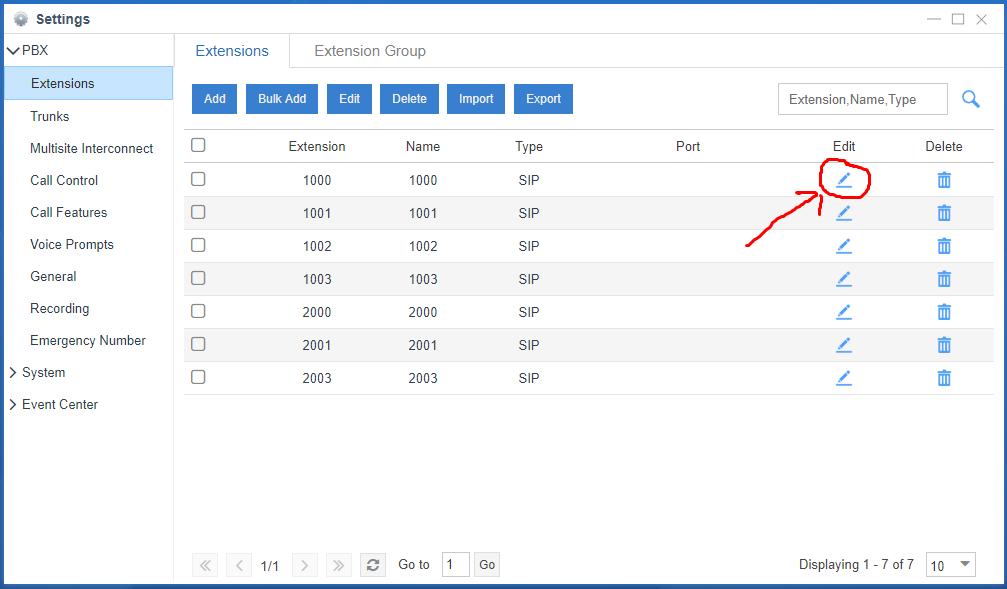
Task: Edit extension 1001 via pencil icon
Action: [x=844, y=213]
